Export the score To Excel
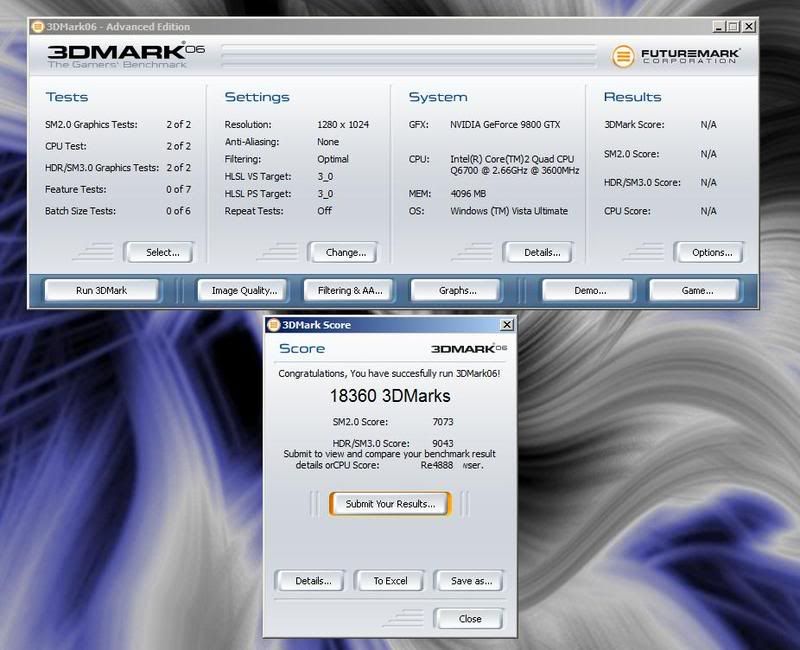The image size is (800, 650). tap(390, 581)
